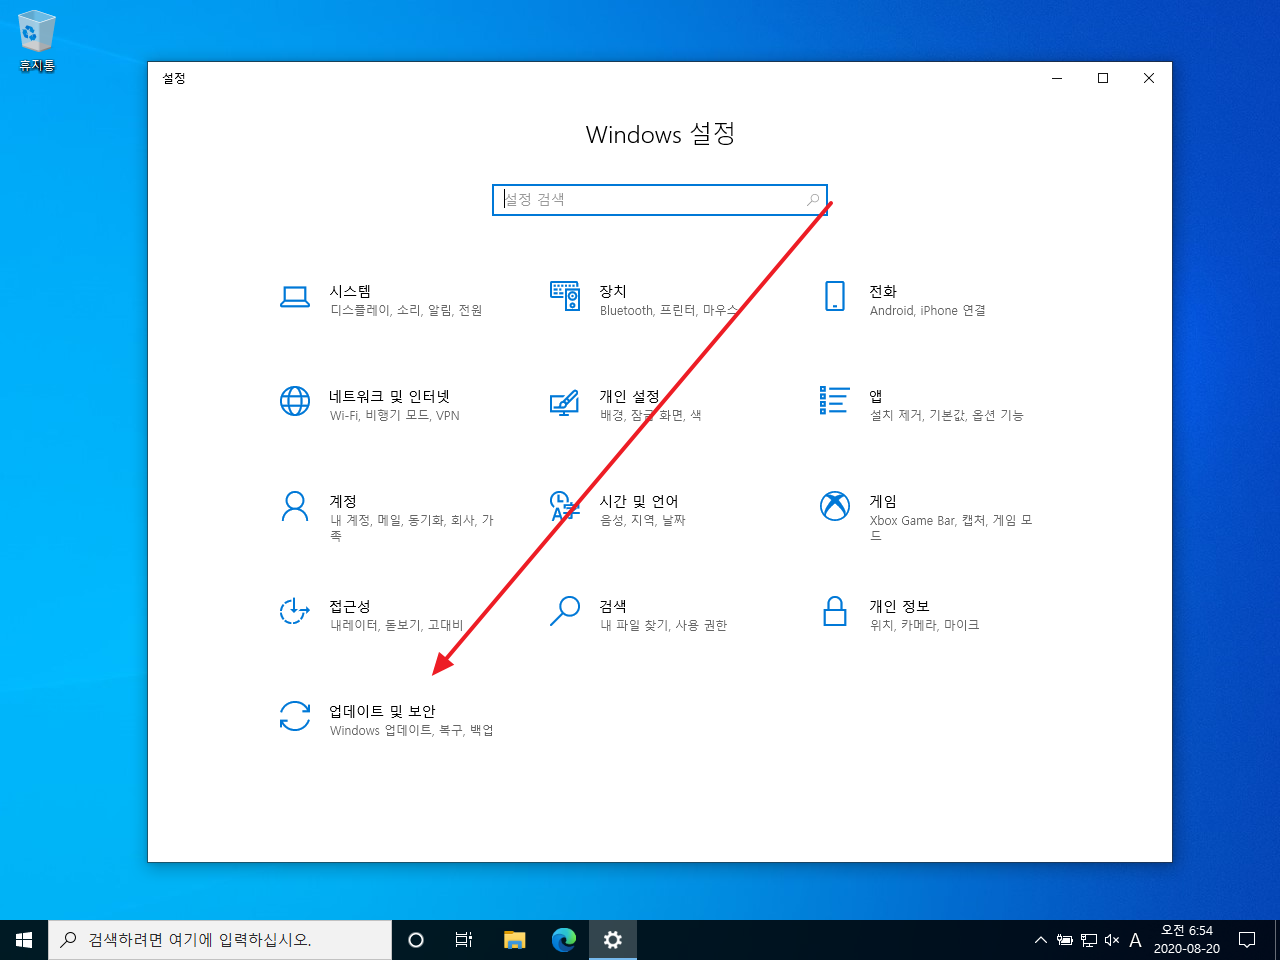Focus the 설정 검색 search field

click(660, 200)
